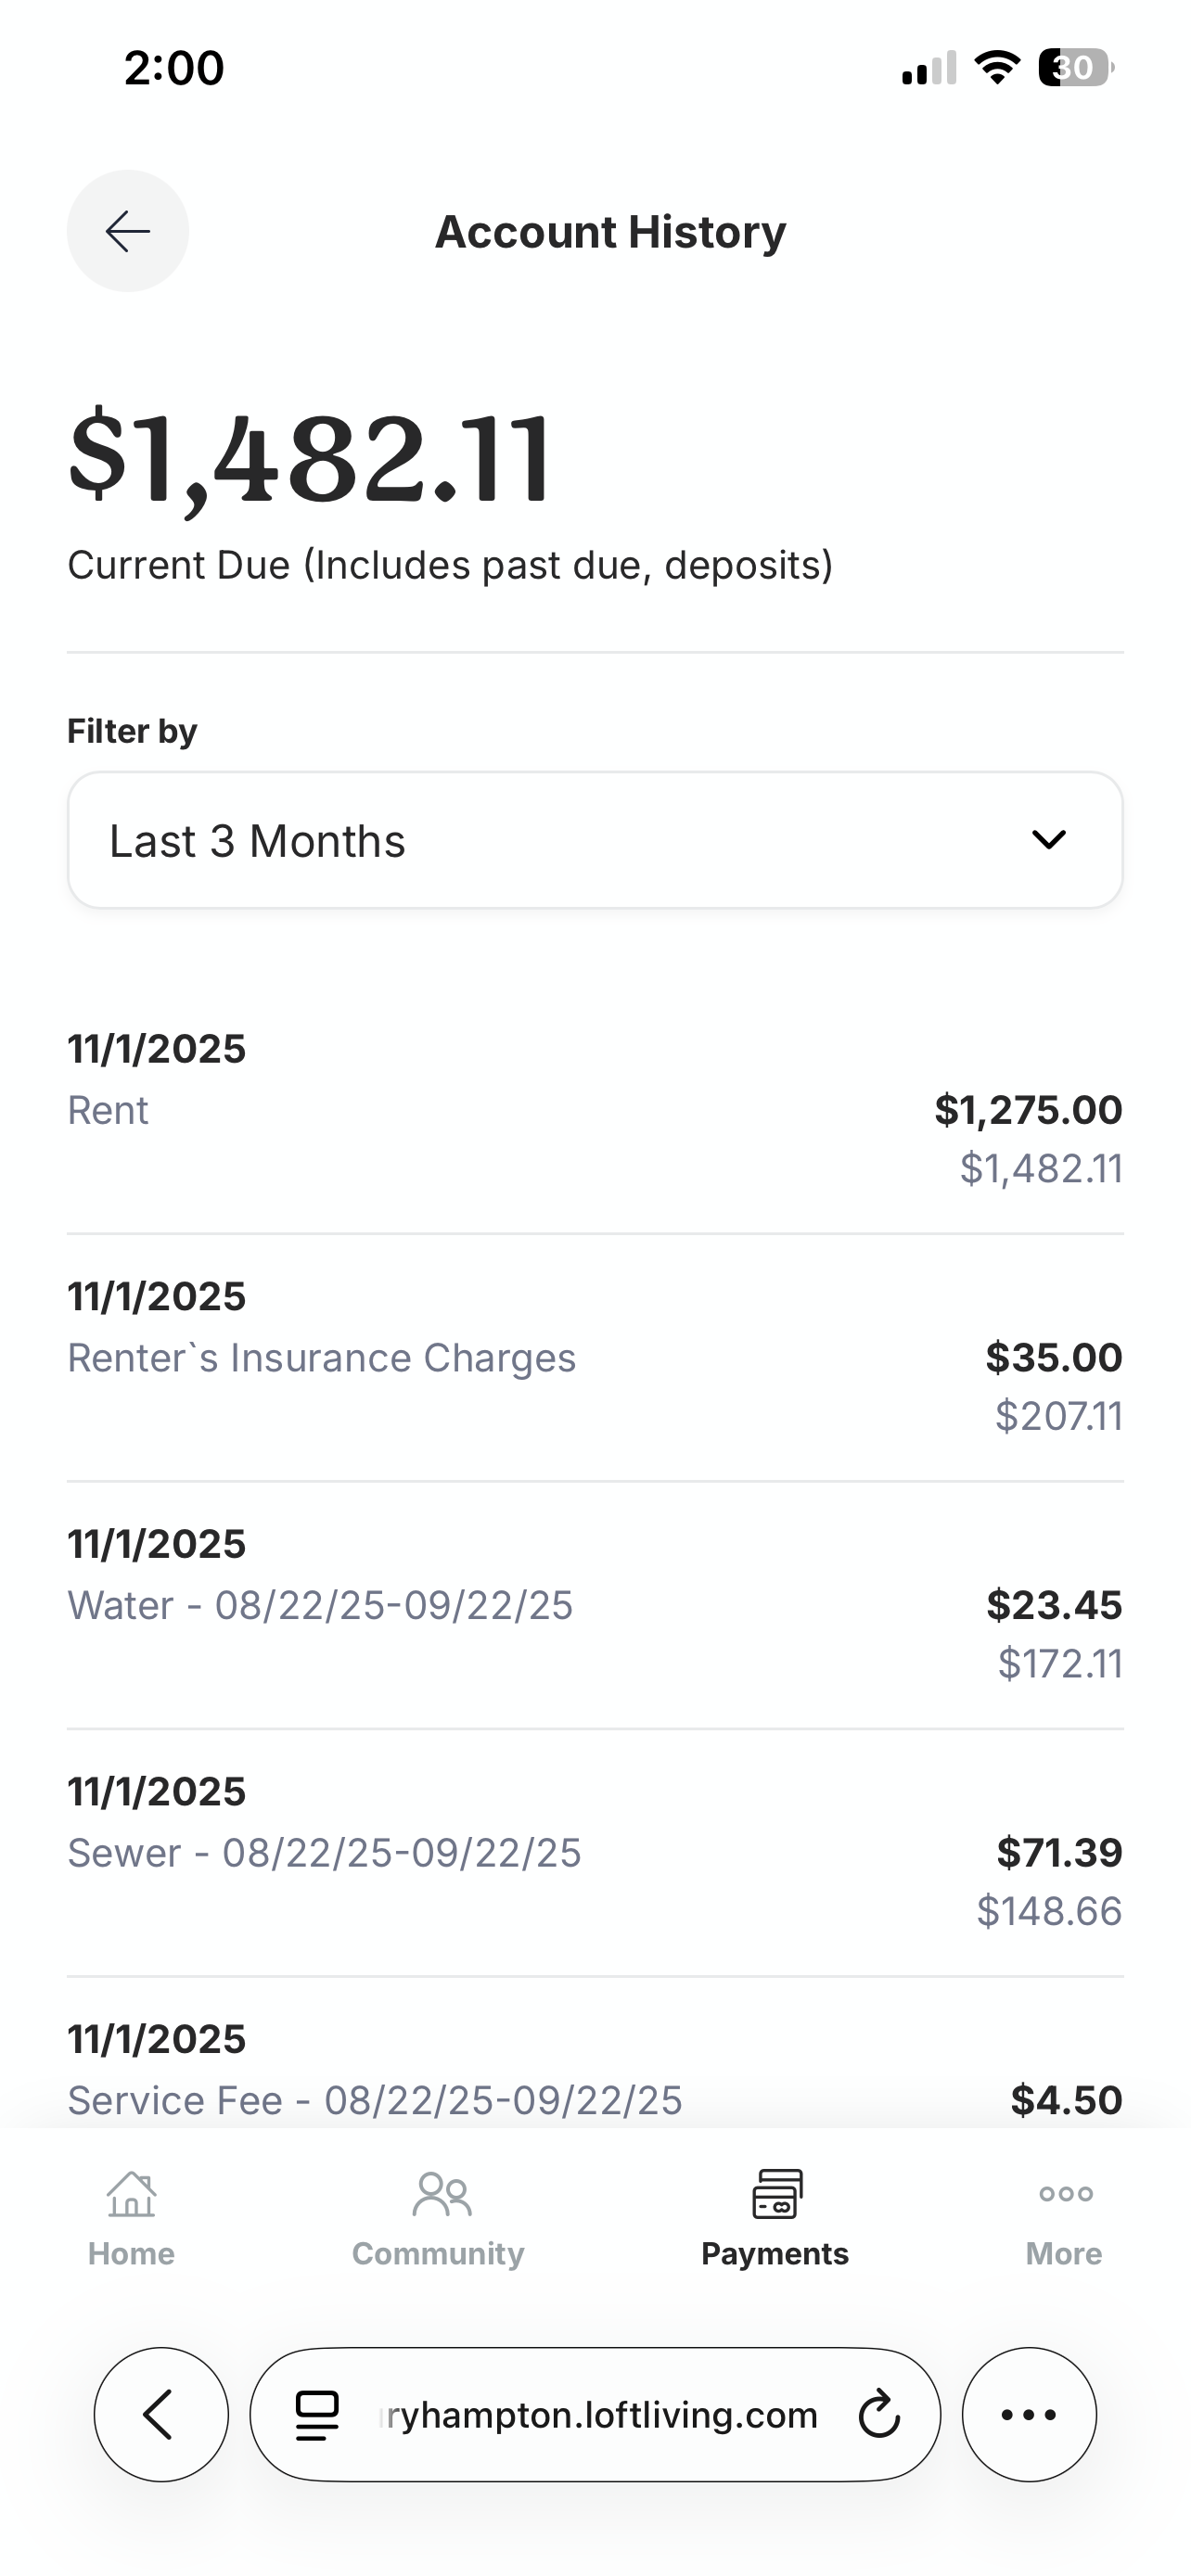
Task: Open the browser ellipsis menu button
Action: pyautogui.click(x=1029, y=2414)
